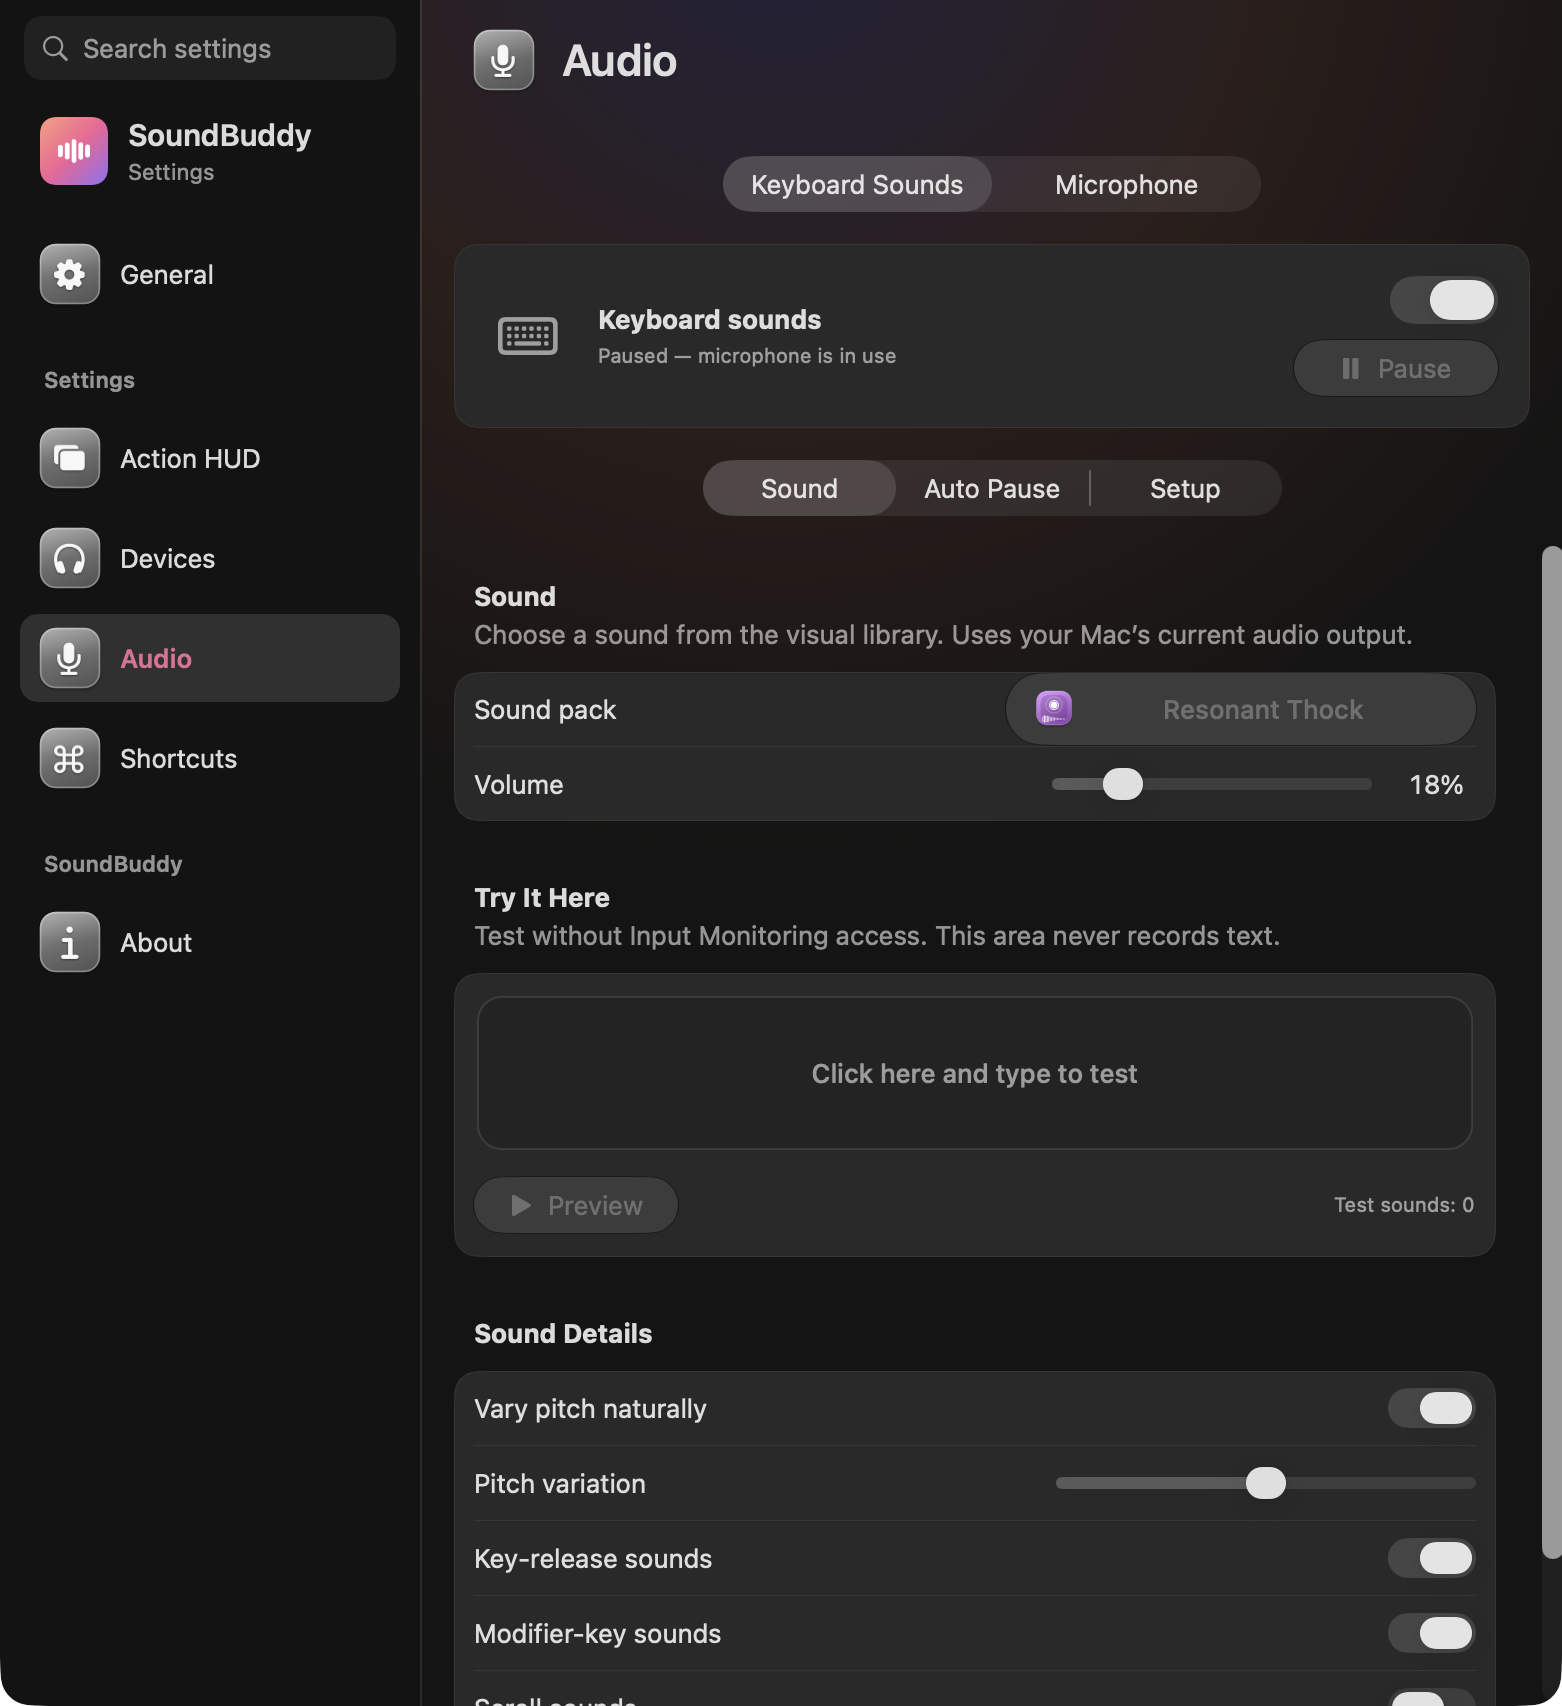Screen dimensions: 1562x1706
Task: Click the vertical scrollbar on the right
Action: 1552,1051
